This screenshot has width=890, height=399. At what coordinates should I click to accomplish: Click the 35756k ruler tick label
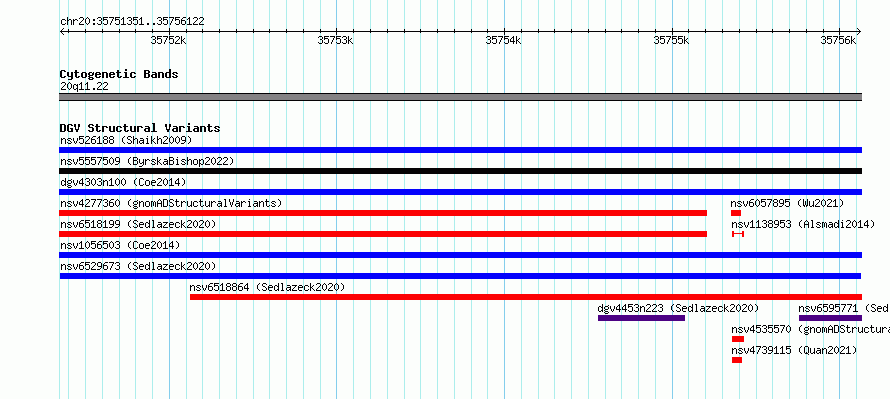click(838, 40)
